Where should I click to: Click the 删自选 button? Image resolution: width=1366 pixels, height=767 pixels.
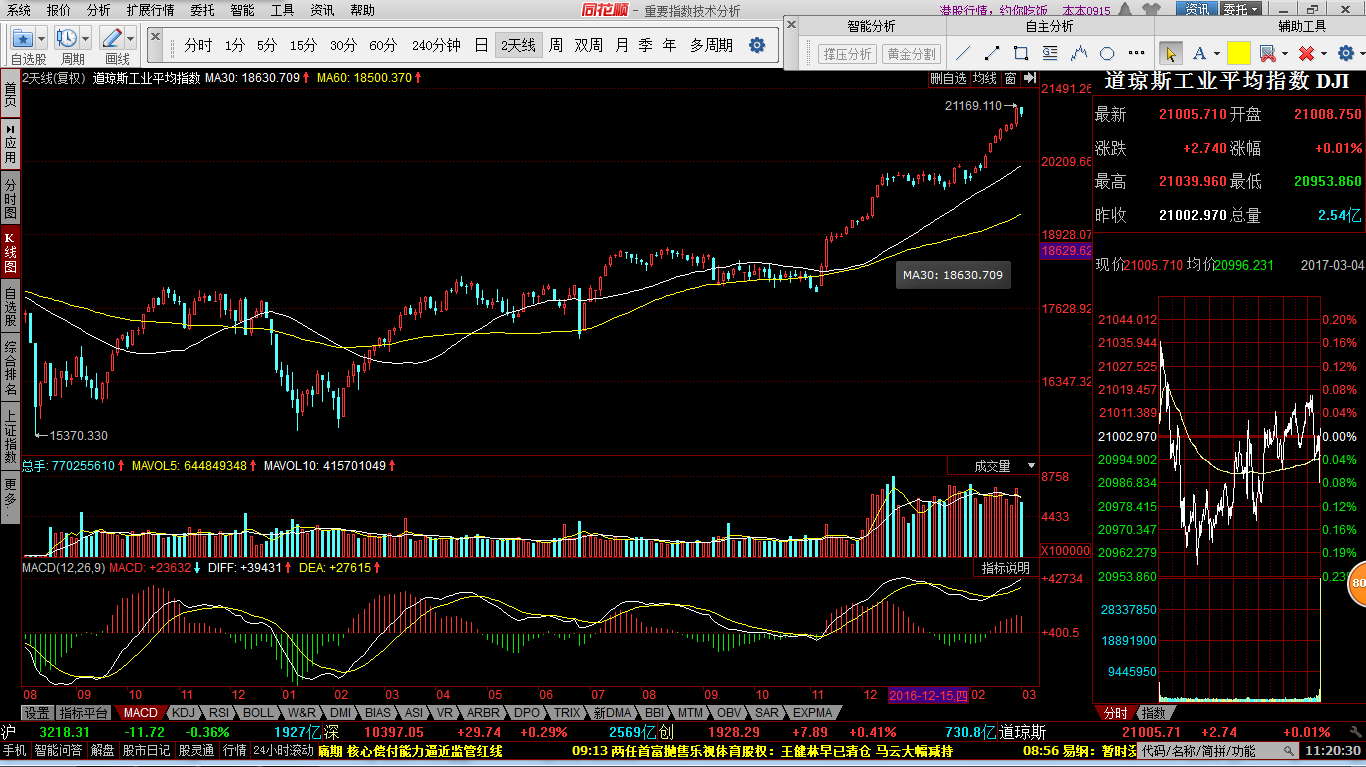coord(948,78)
